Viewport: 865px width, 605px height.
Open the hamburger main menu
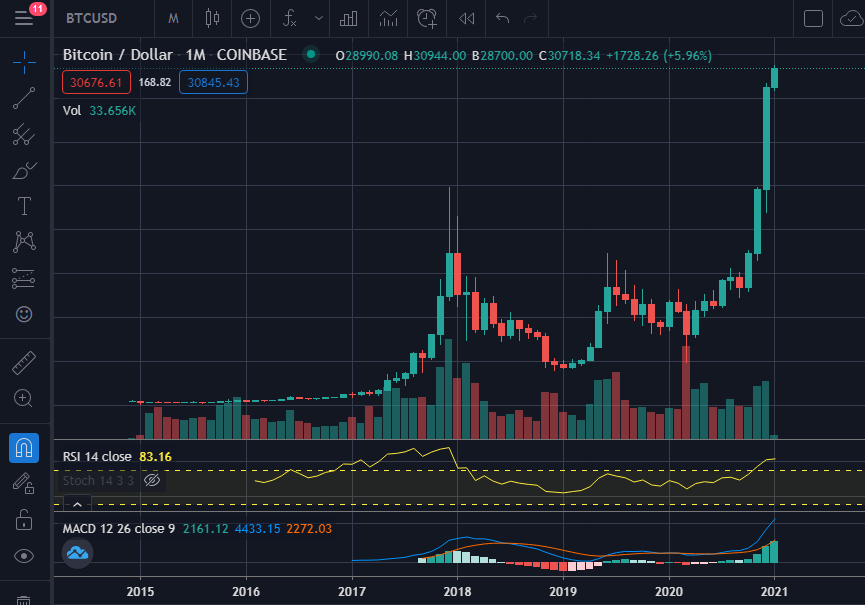pos(24,18)
